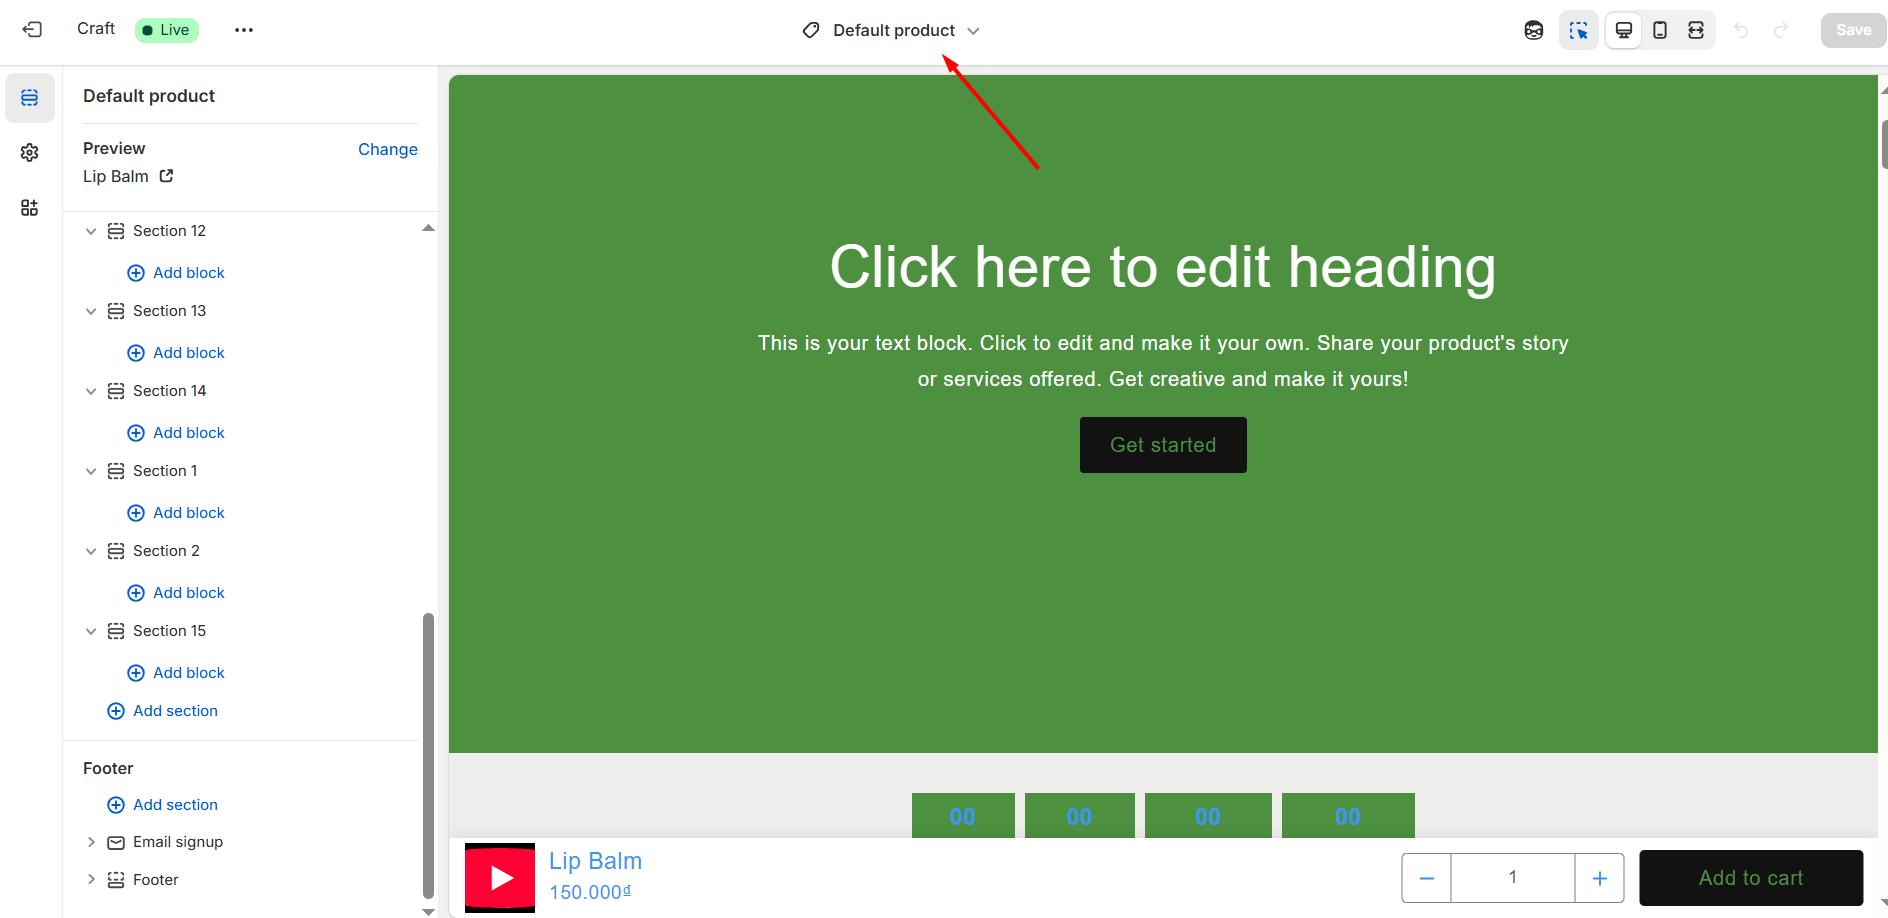Add section below Section 15

coord(162,711)
